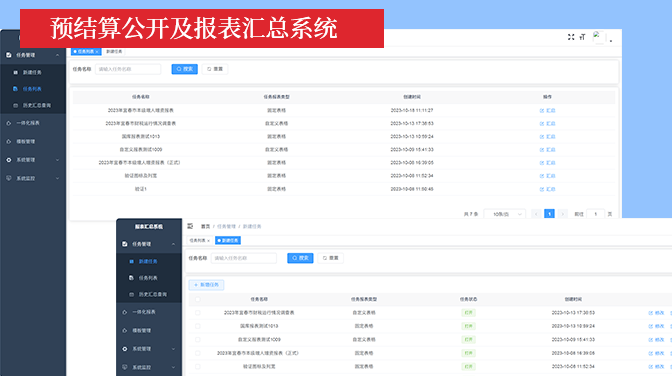Select page 1 in pagination
672x376 pixels.
[549, 214]
